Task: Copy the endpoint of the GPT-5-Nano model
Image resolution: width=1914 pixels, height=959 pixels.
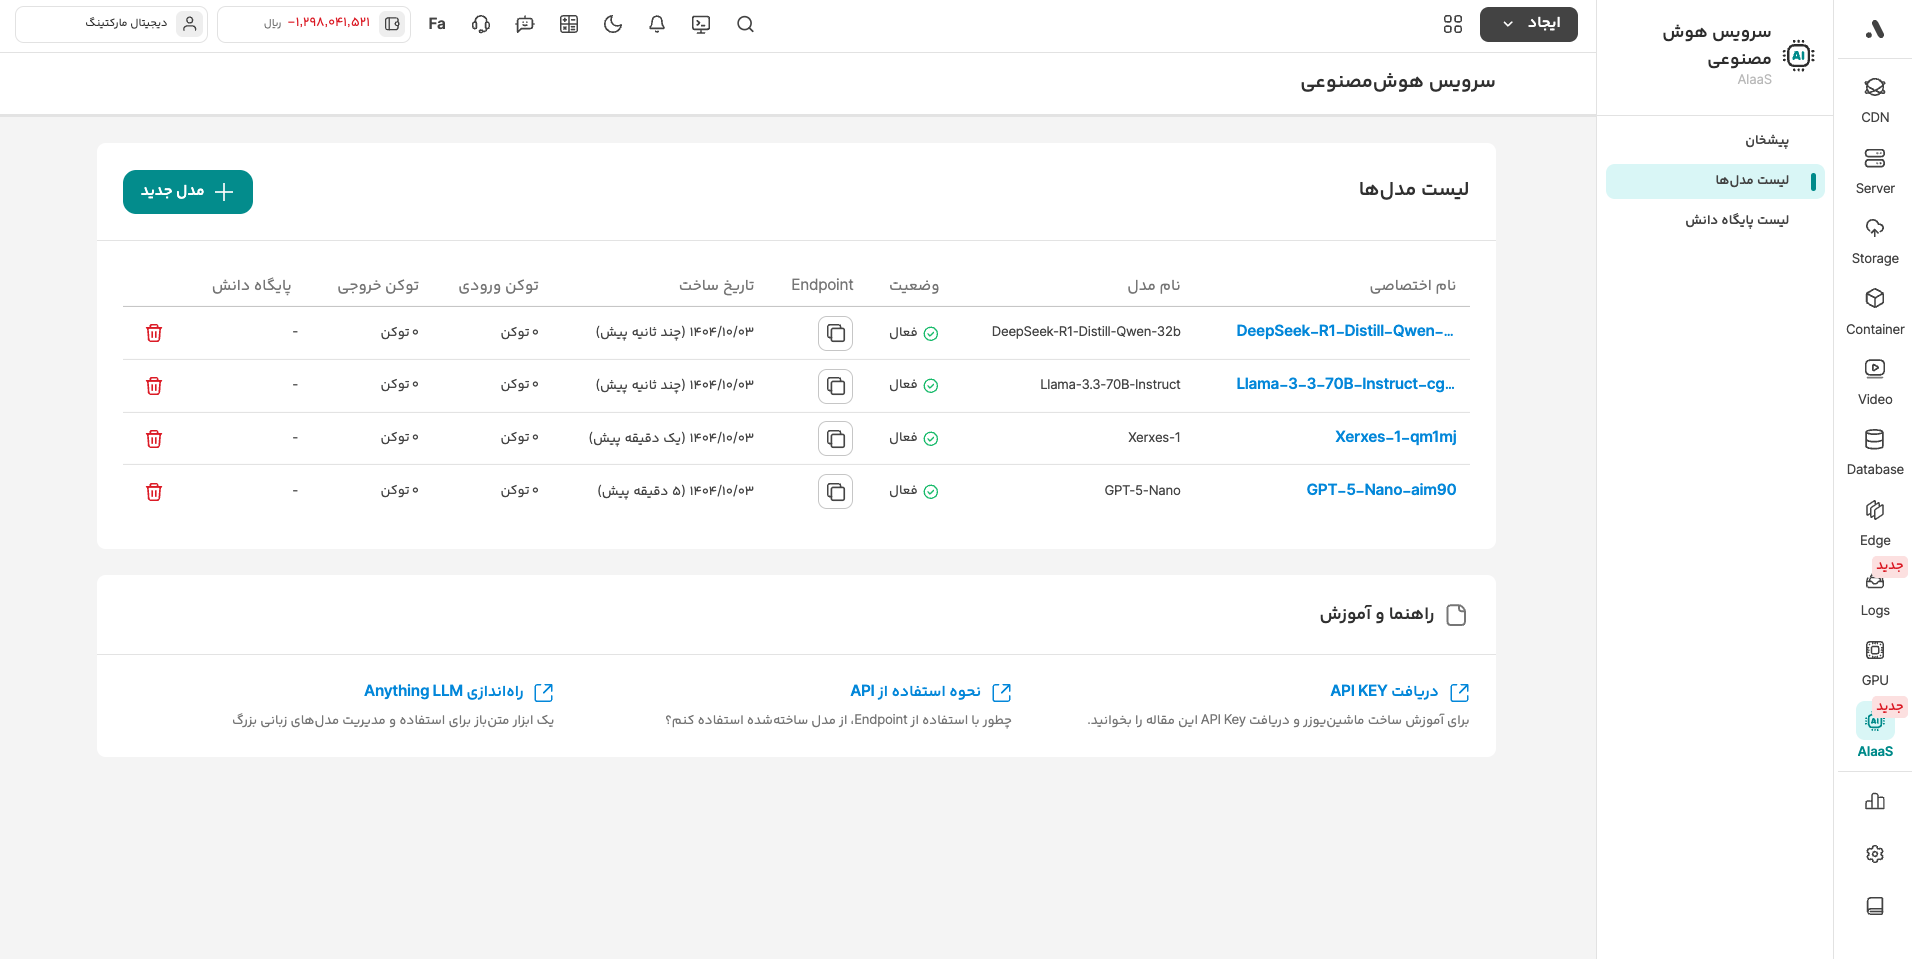Action: click(x=835, y=492)
